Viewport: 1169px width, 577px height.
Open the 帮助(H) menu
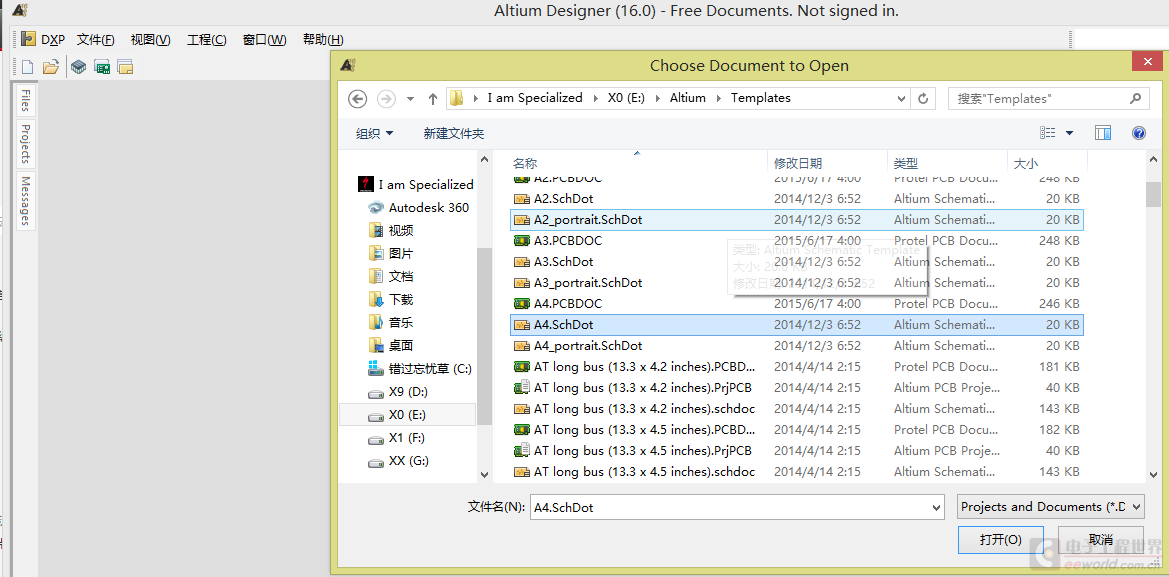click(323, 40)
